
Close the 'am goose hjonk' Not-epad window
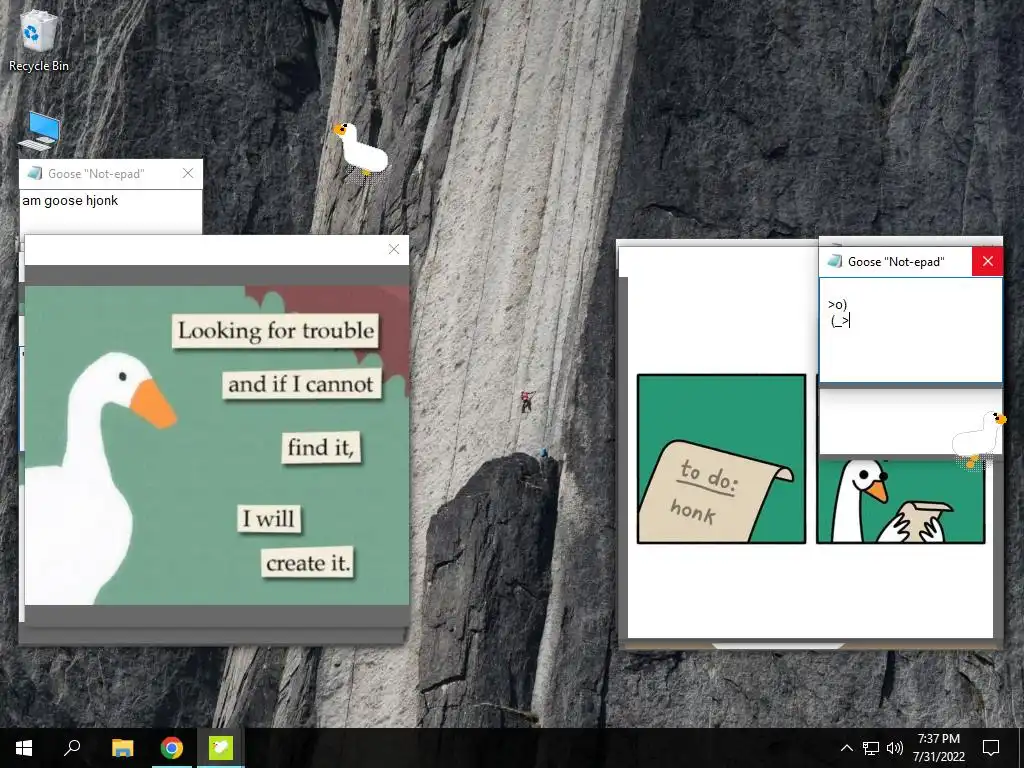click(188, 173)
